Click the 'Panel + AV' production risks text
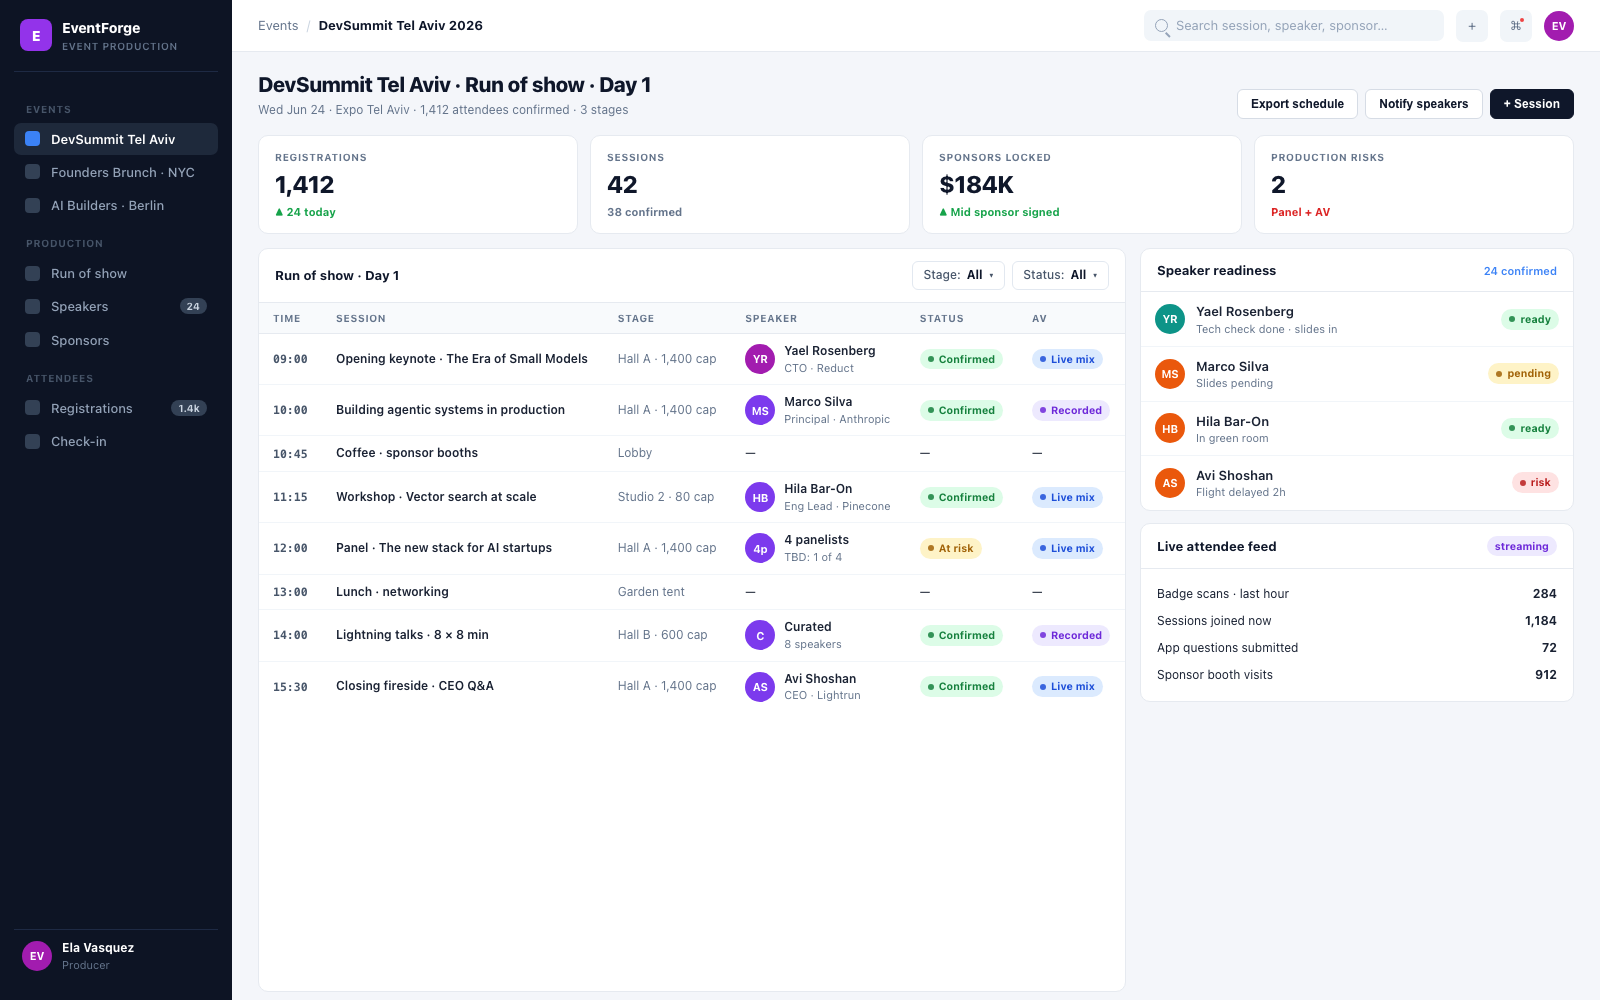 1300,212
